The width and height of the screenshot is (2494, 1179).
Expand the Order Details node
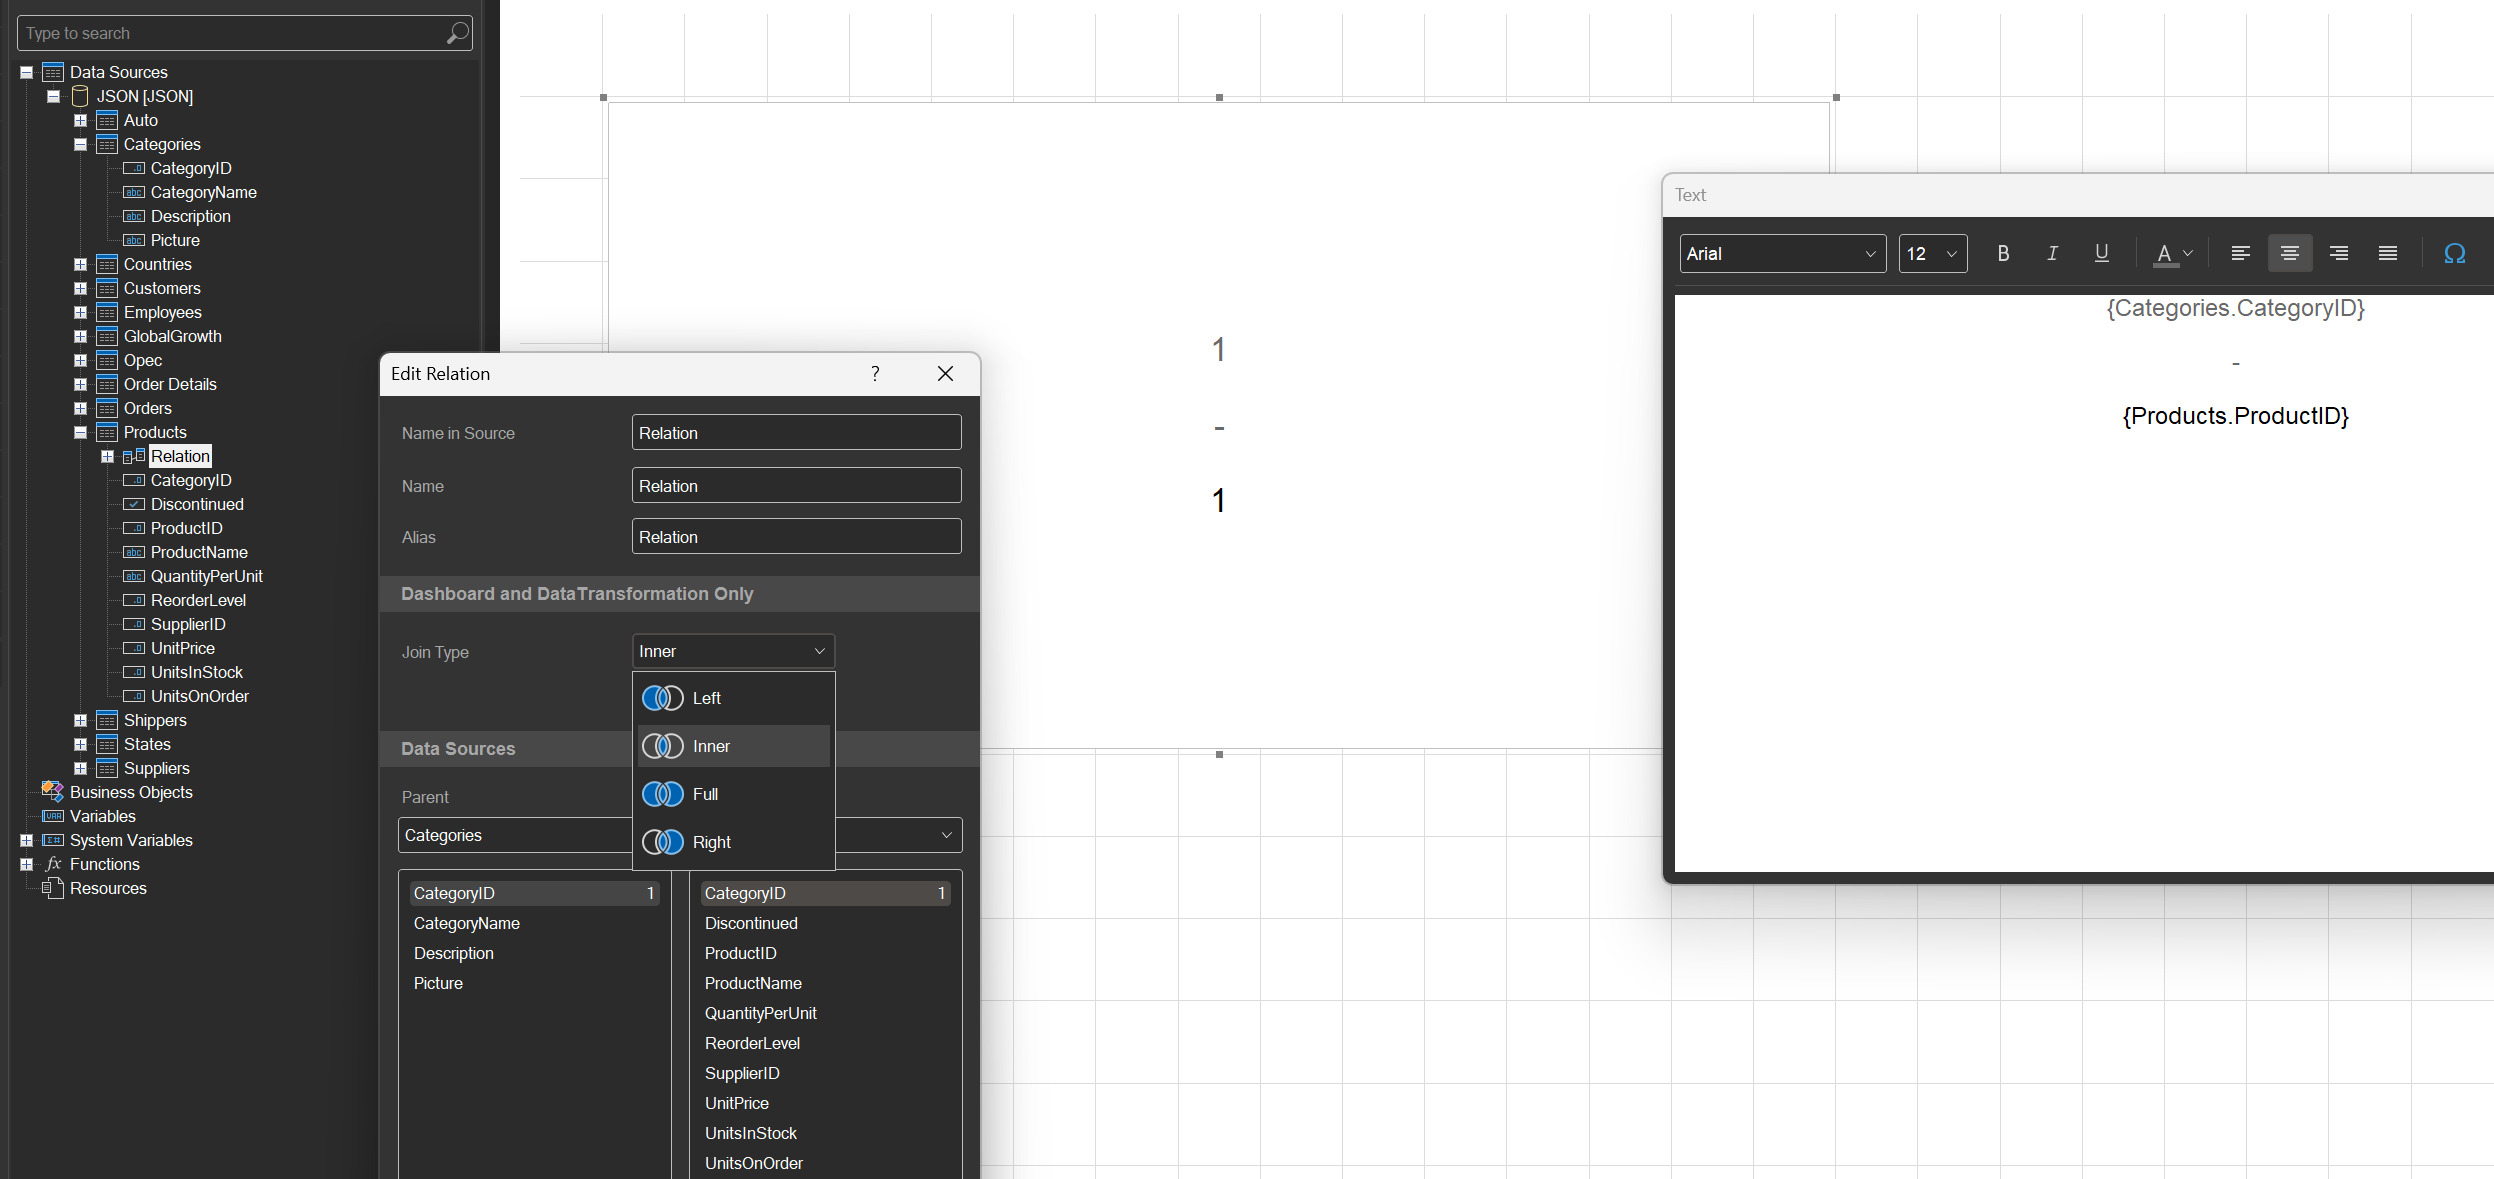click(x=81, y=384)
